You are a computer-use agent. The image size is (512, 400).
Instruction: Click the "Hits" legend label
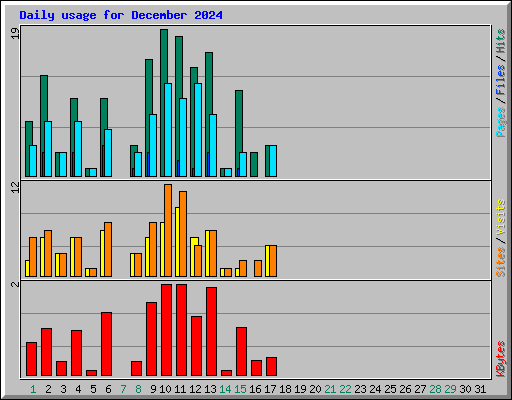tap(500, 41)
